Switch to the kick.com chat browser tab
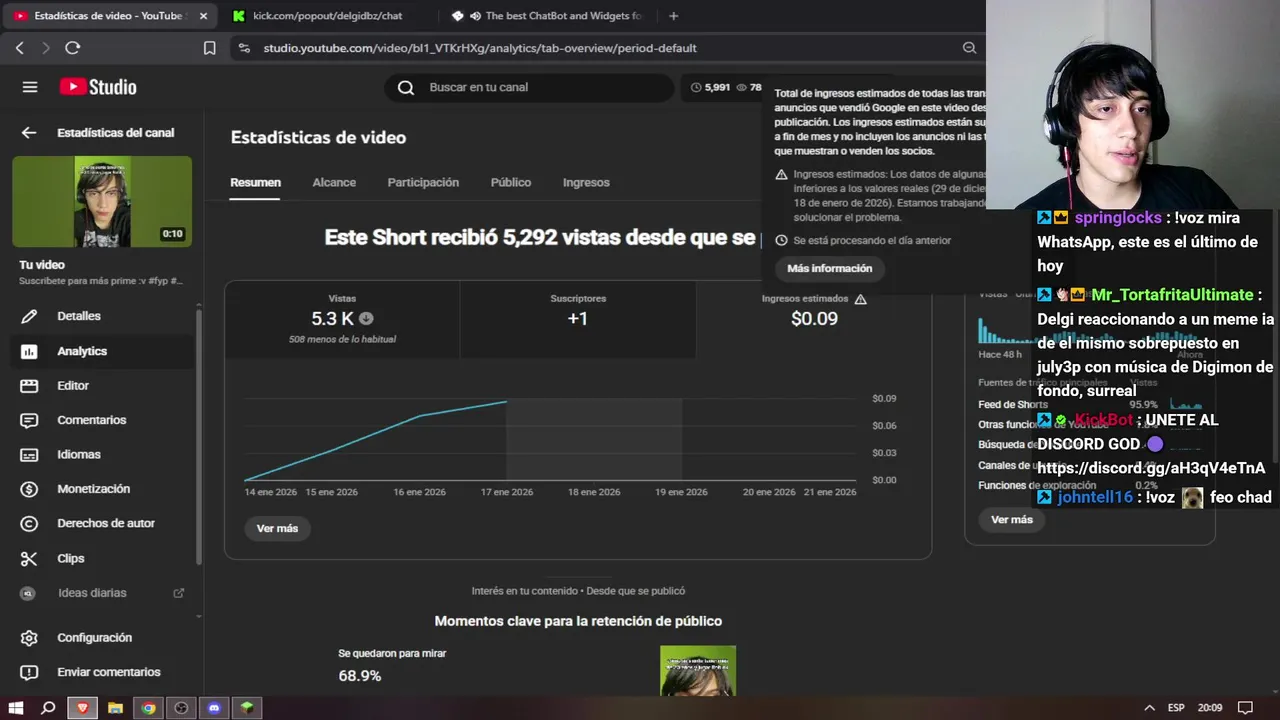This screenshot has width=1280, height=720. pyautogui.click(x=328, y=16)
